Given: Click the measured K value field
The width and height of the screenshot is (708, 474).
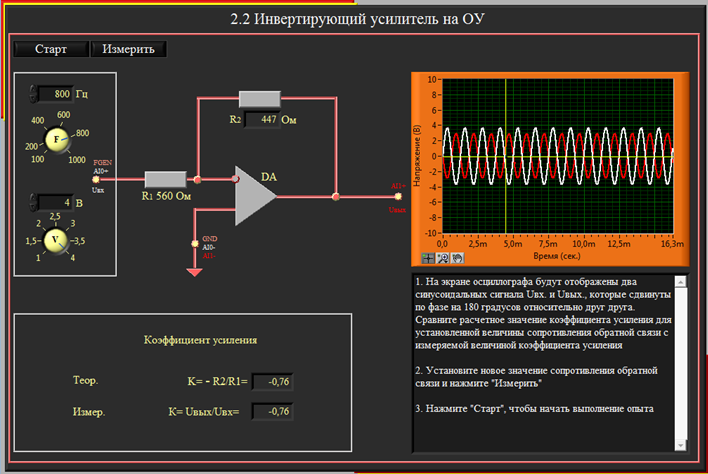Looking at the screenshot, I should pos(273,412).
